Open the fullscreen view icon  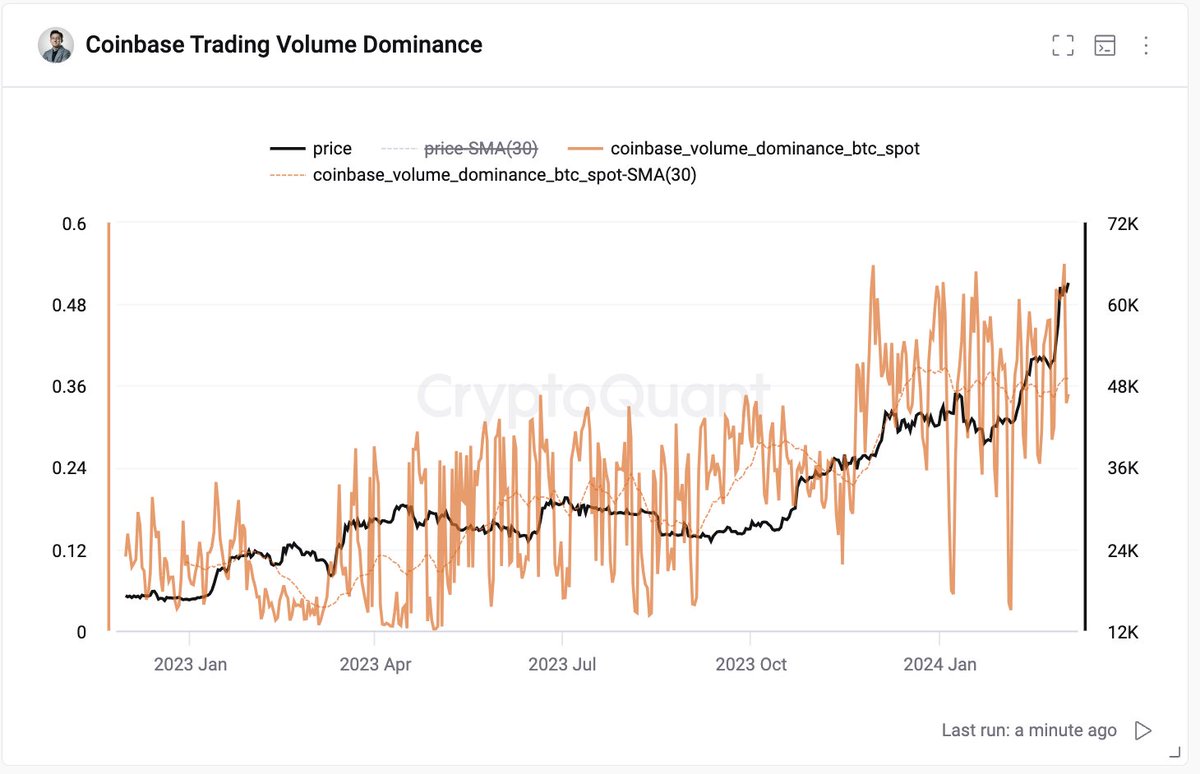tap(1062, 44)
